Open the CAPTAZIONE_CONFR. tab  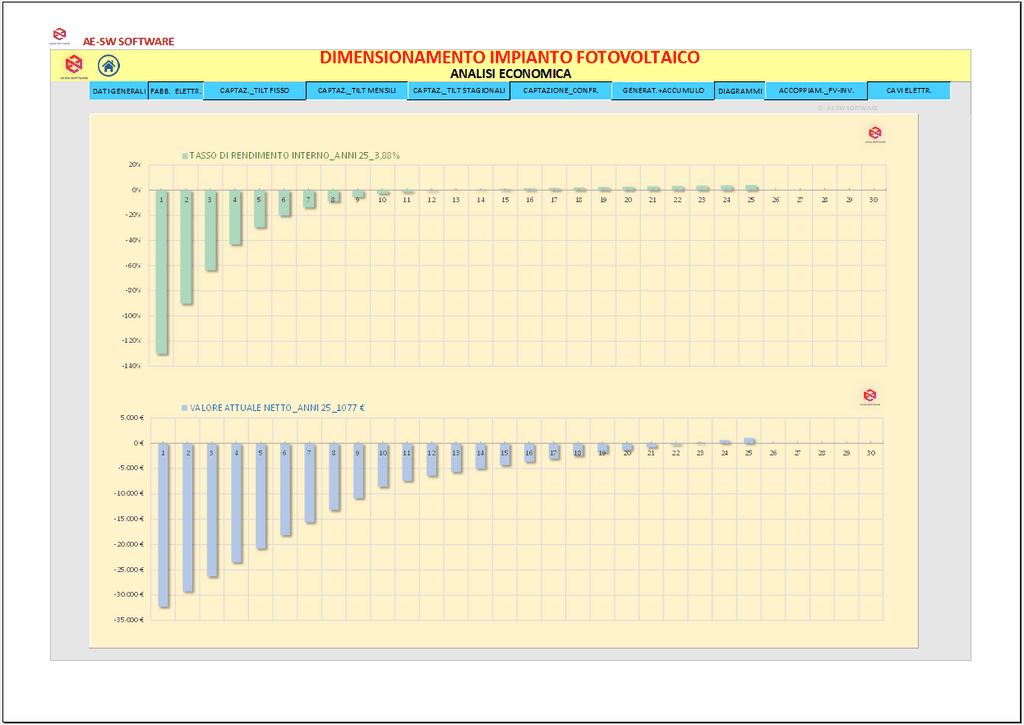[560, 91]
